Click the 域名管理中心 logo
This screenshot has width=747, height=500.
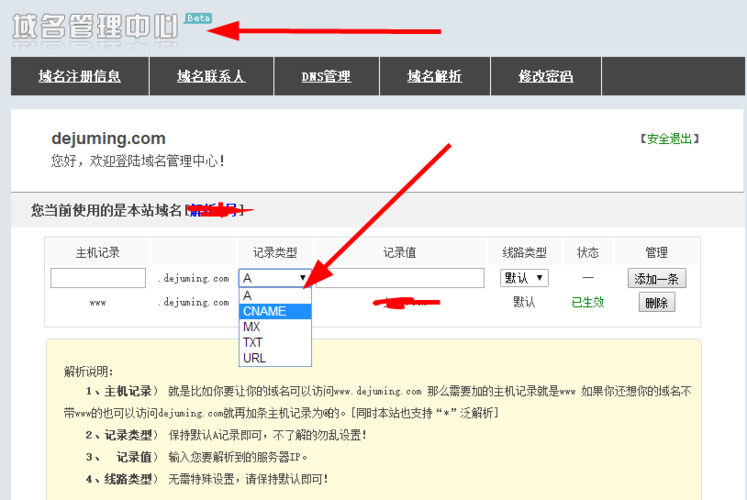click(x=95, y=27)
